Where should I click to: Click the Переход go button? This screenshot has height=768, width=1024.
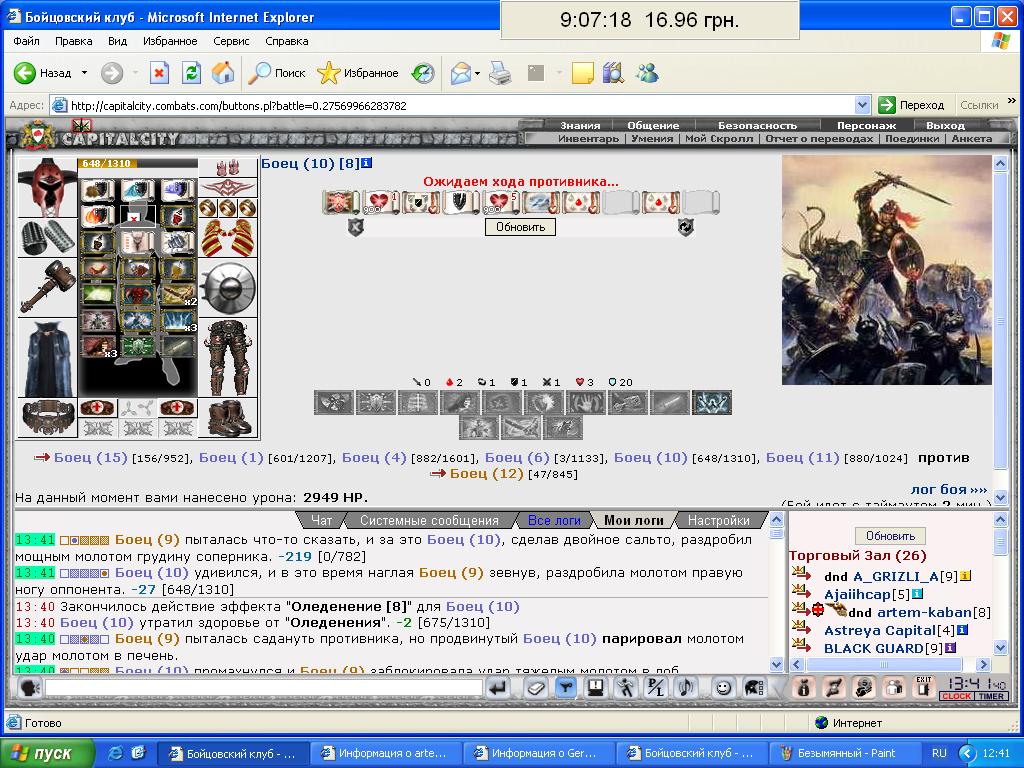pos(912,105)
